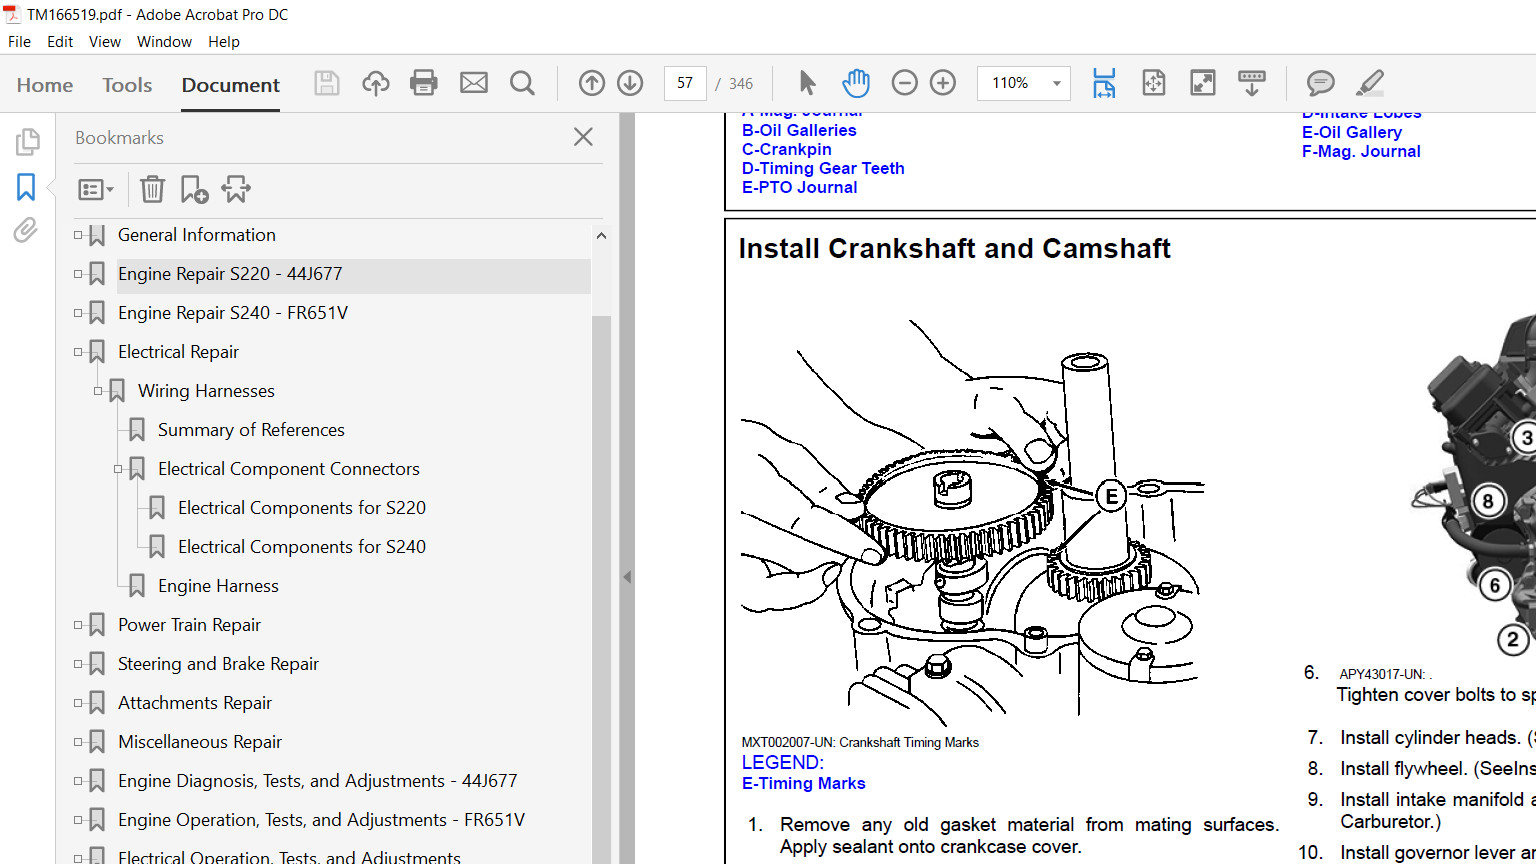Open the File menu

(x=19, y=42)
